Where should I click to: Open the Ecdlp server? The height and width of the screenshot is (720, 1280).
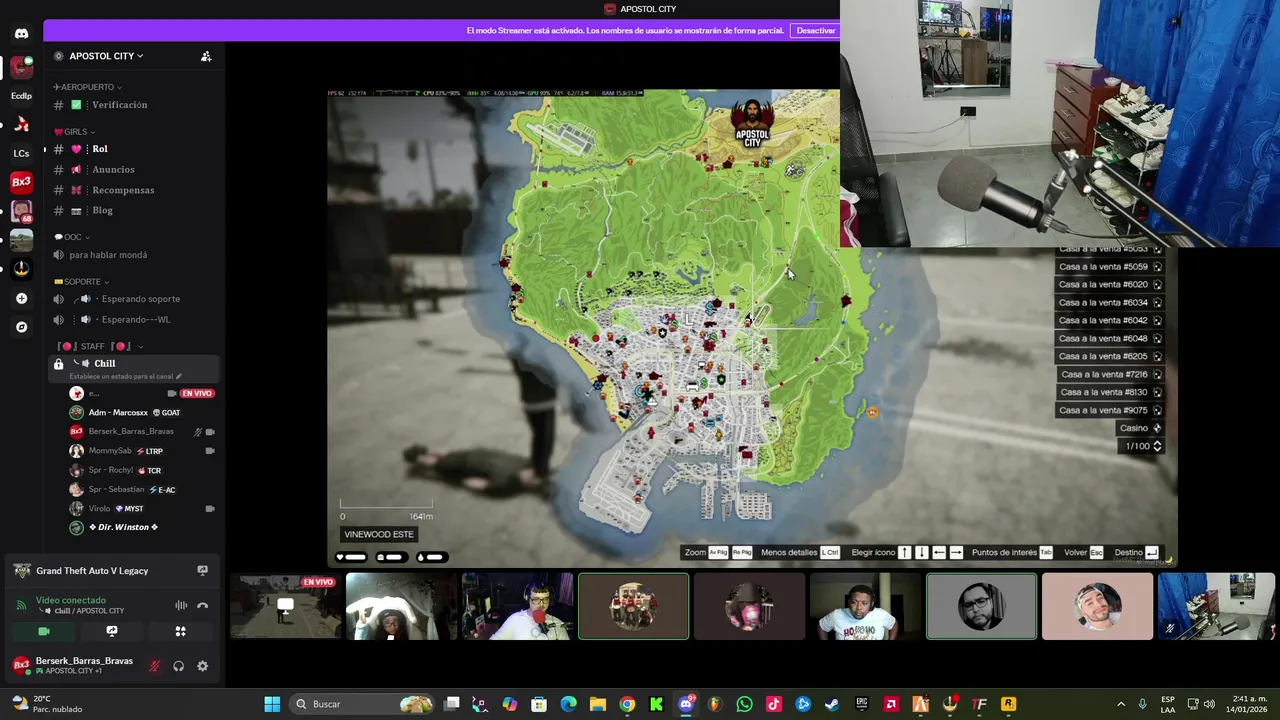(21, 96)
